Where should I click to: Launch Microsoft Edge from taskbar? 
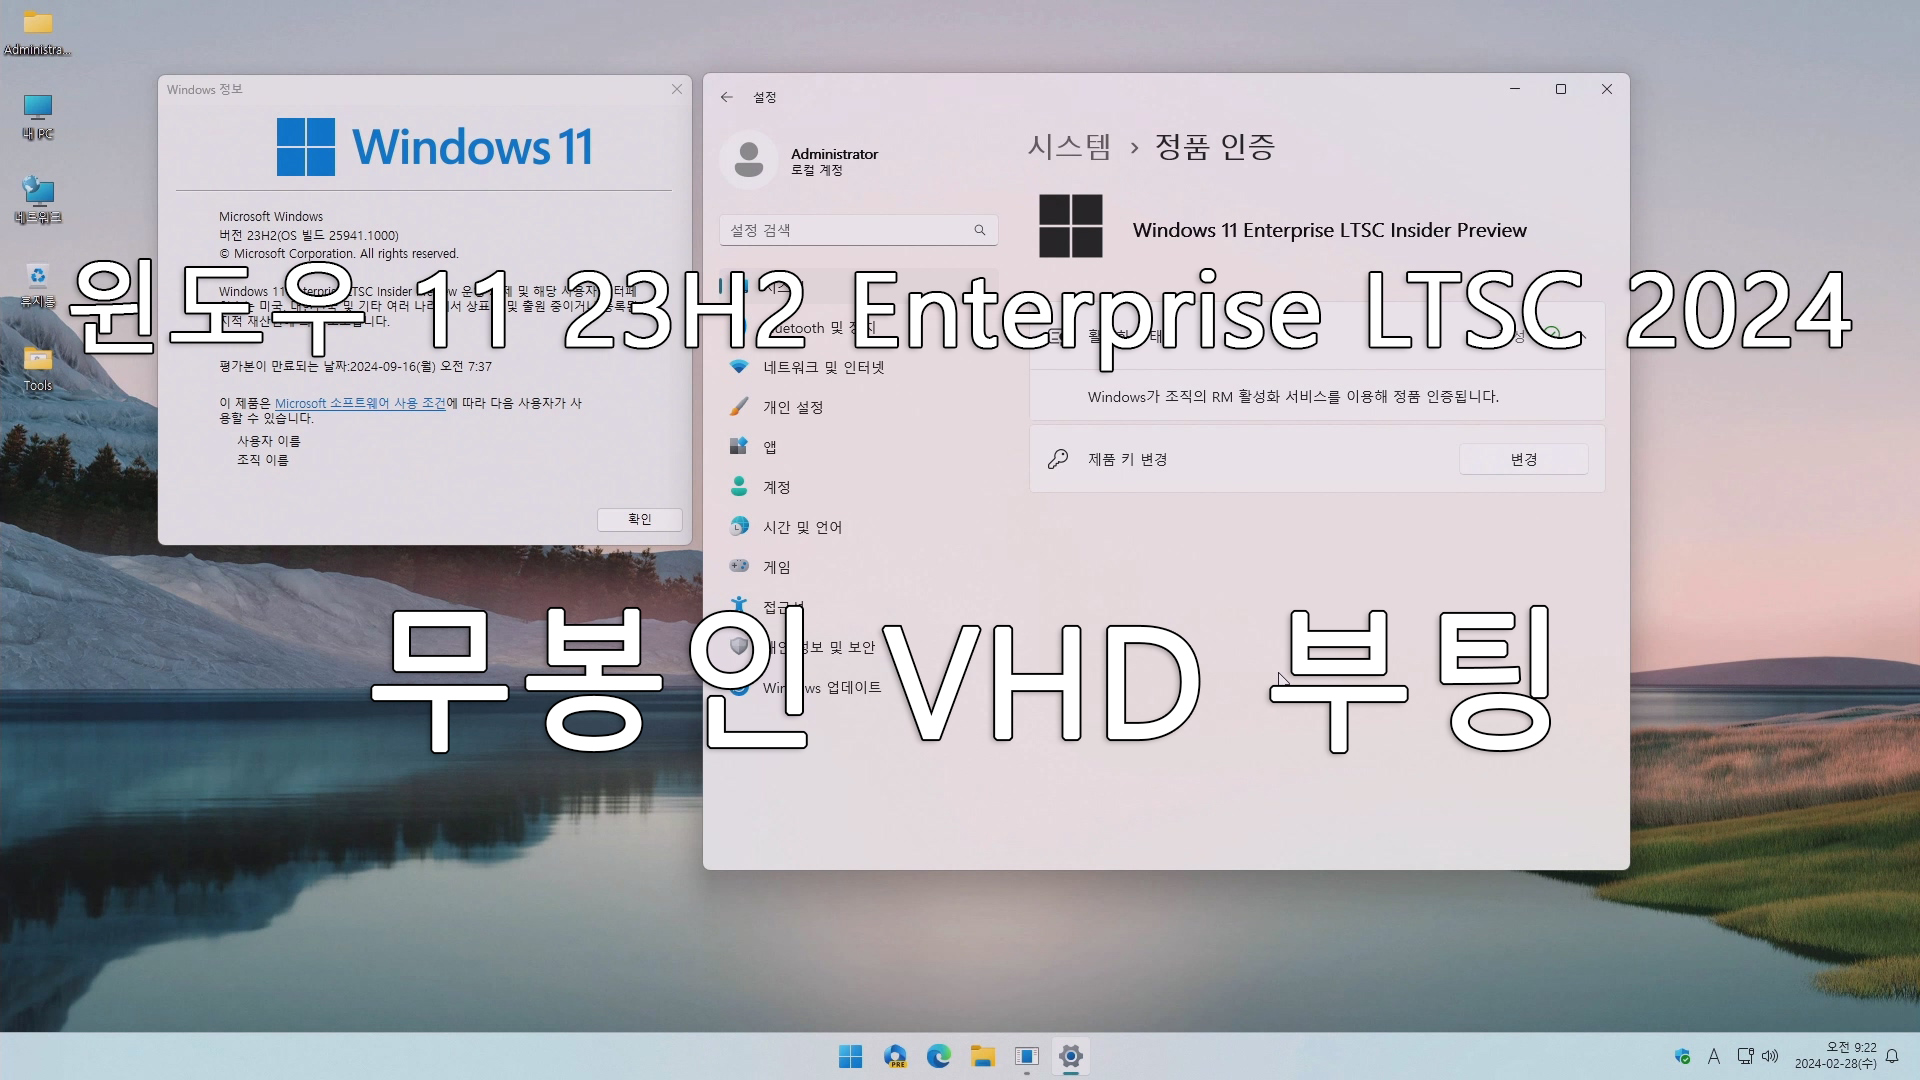[938, 1056]
